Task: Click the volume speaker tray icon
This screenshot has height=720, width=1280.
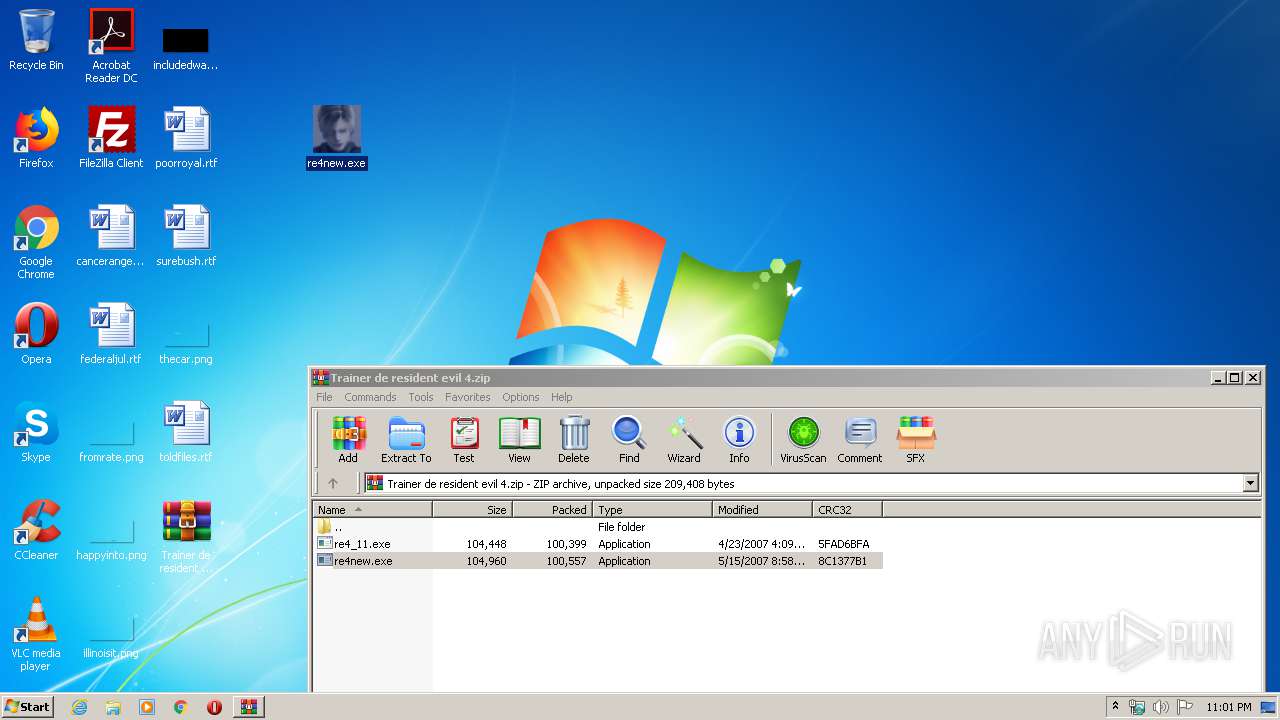Action: pos(1161,707)
